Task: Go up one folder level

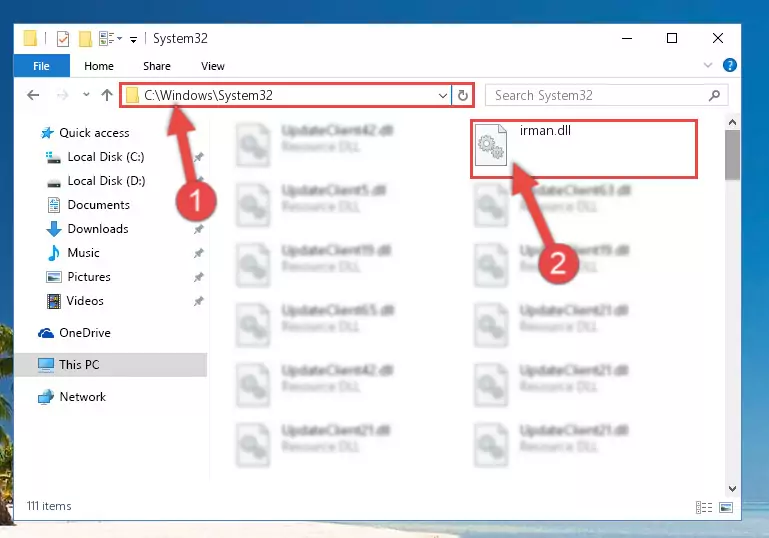Action: tap(106, 95)
